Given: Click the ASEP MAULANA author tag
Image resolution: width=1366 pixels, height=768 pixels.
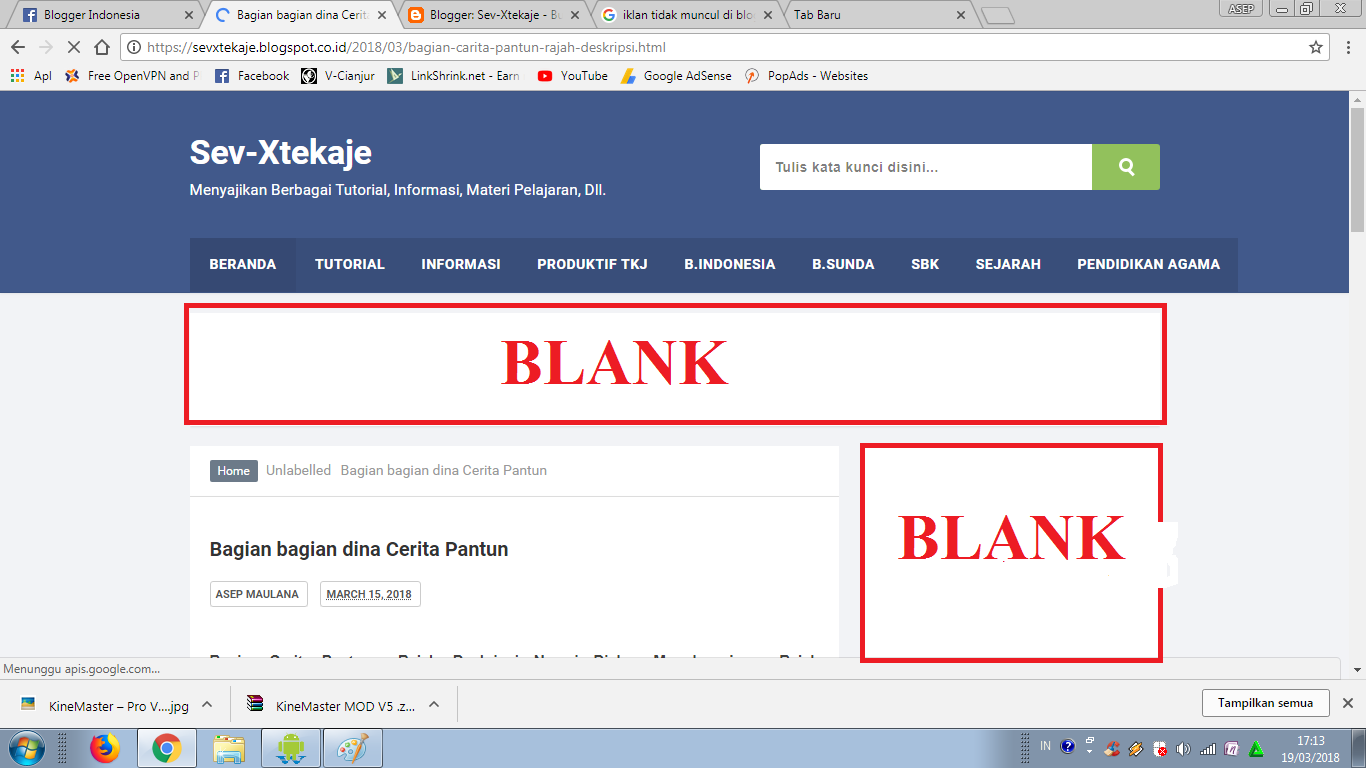Looking at the screenshot, I should 258,594.
